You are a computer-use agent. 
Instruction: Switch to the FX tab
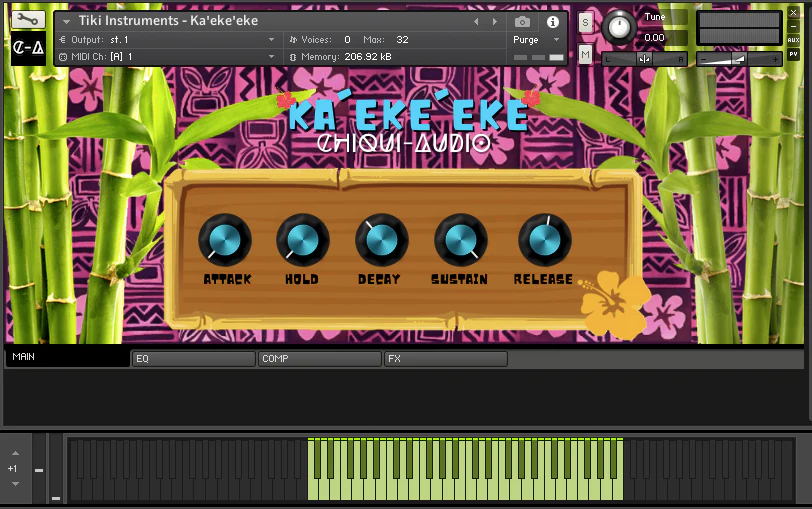445,358
